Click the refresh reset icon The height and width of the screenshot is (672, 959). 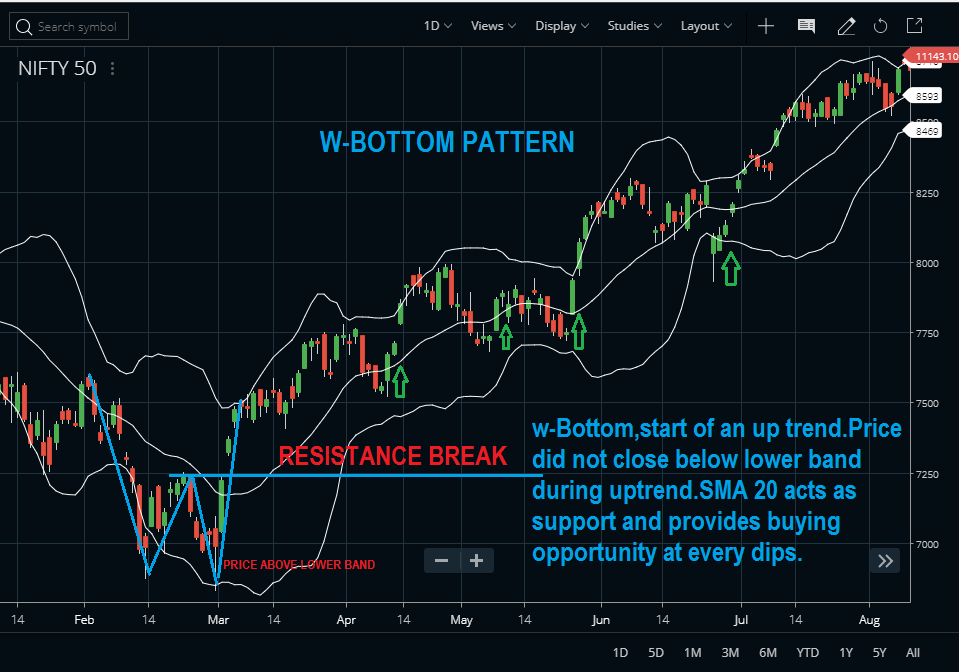click(x=880, y=26)
